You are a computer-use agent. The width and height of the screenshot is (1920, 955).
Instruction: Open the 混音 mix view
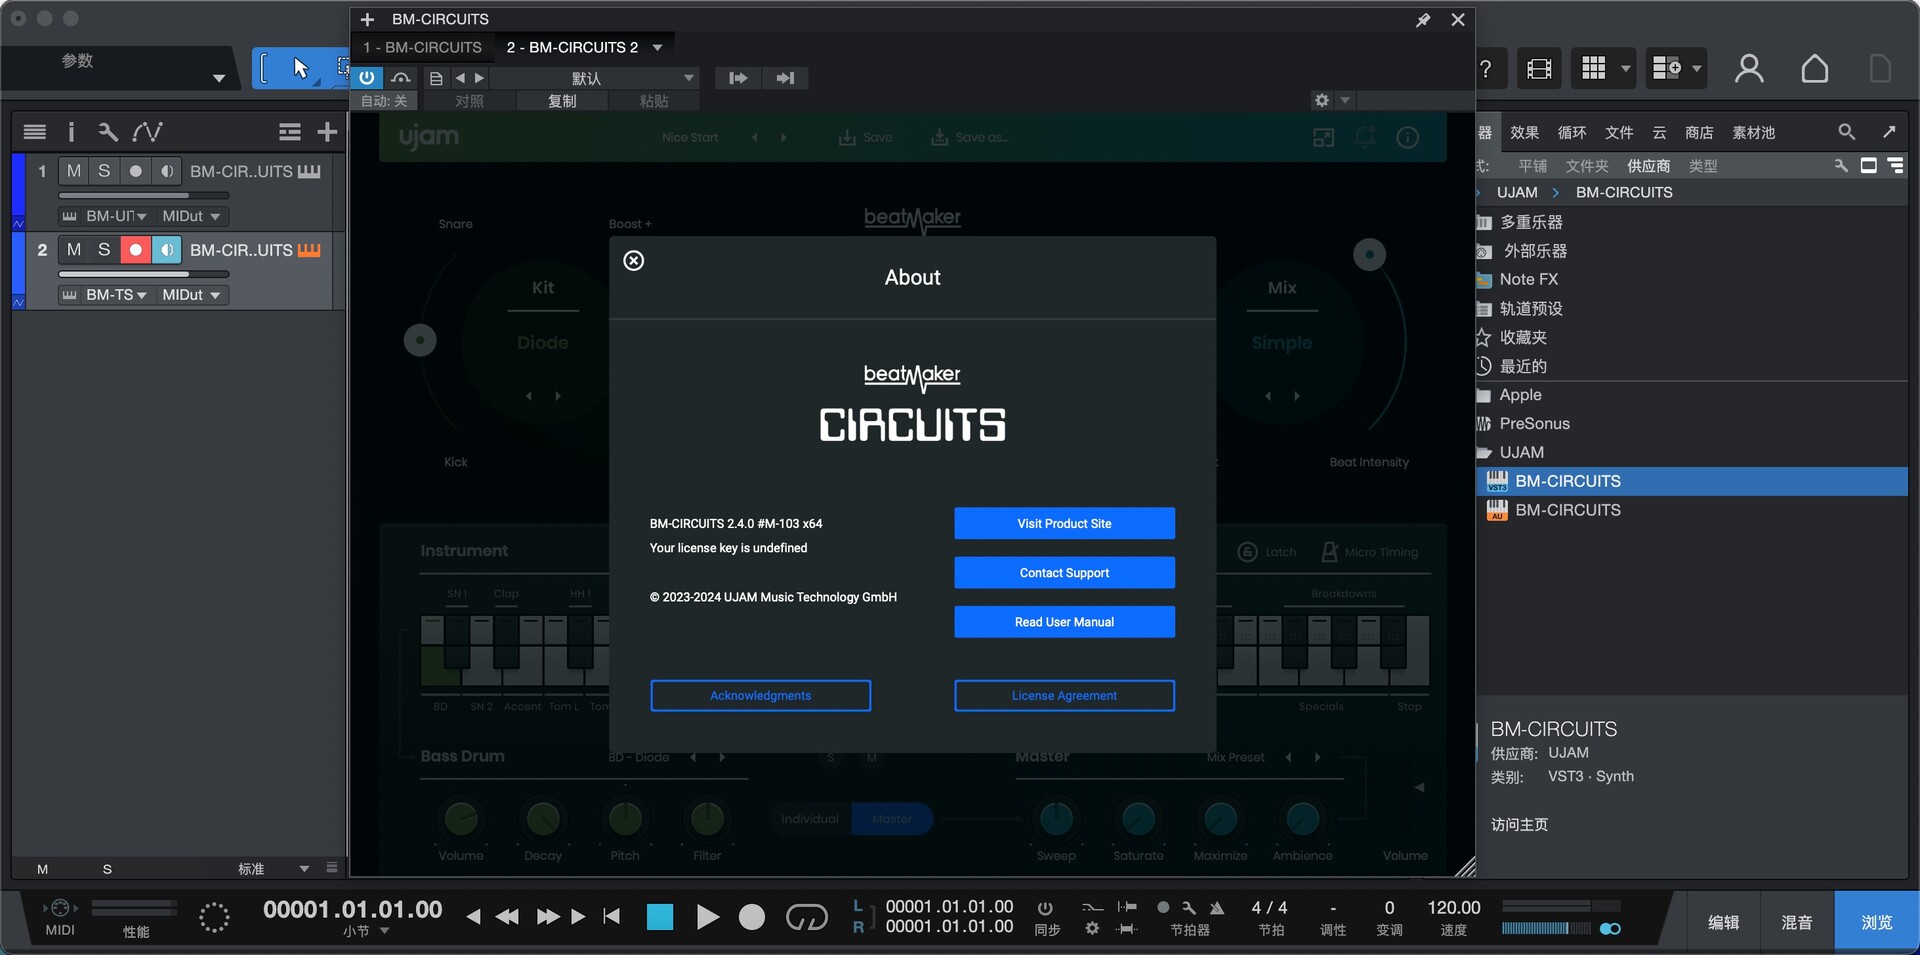1796,922
